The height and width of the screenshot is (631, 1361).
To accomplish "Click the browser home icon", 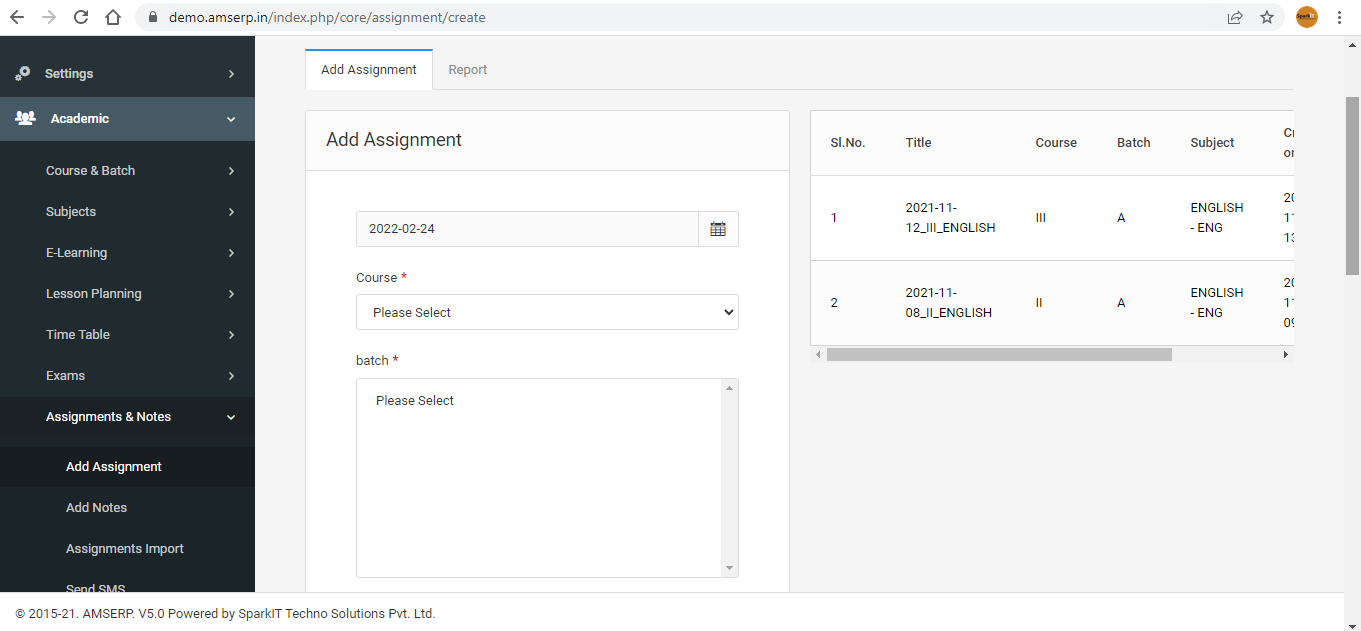I will (111, 17).
